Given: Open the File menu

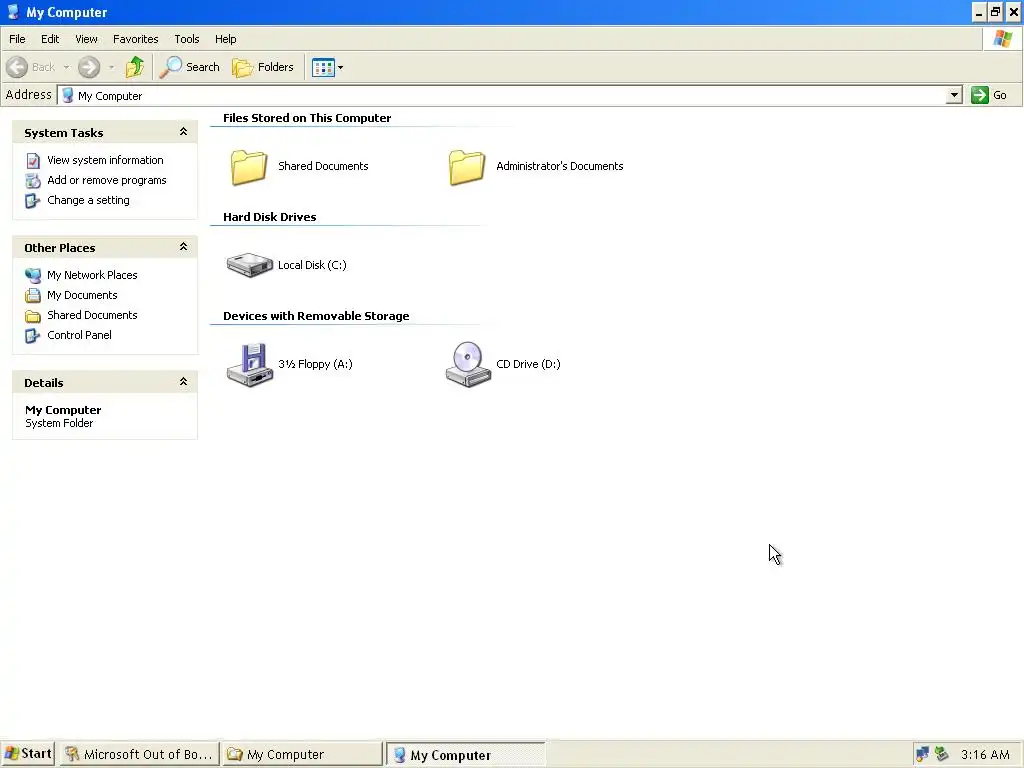Looking at the screenshot, I should coord(17,39).
